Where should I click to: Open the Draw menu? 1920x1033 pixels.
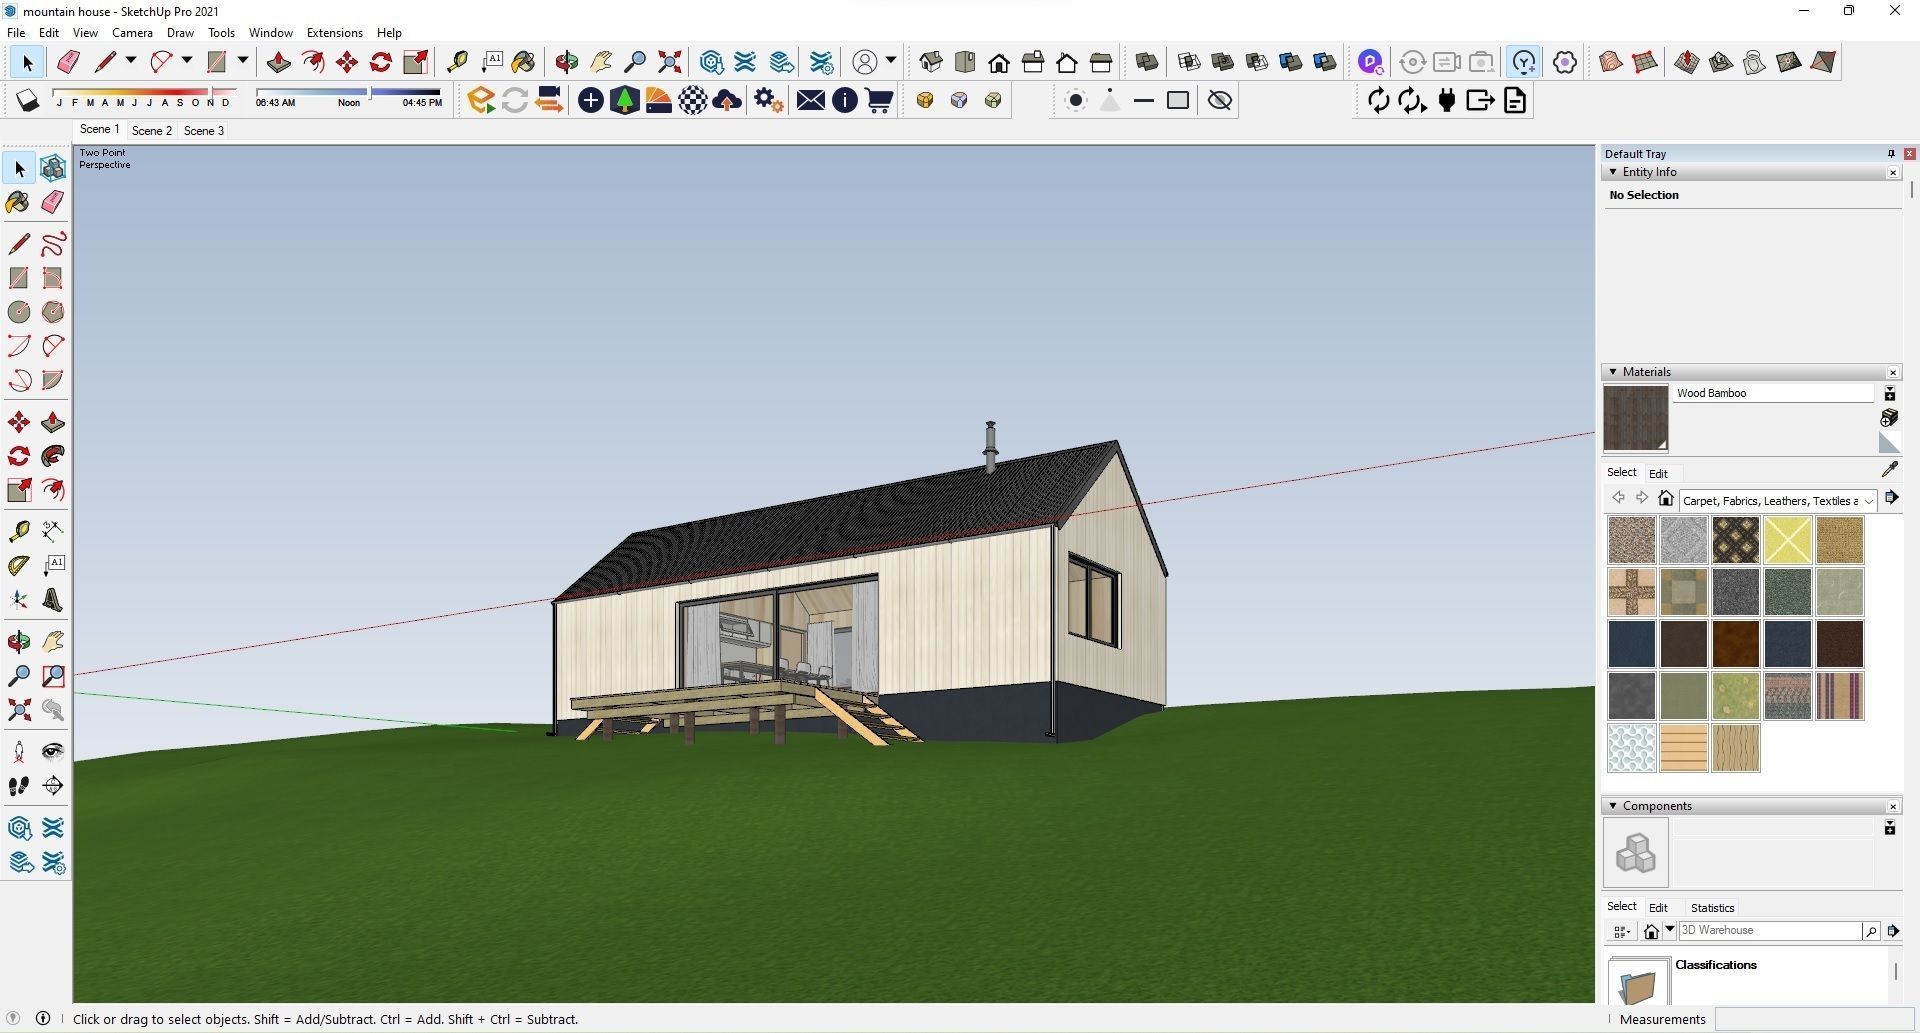[180, 33]
